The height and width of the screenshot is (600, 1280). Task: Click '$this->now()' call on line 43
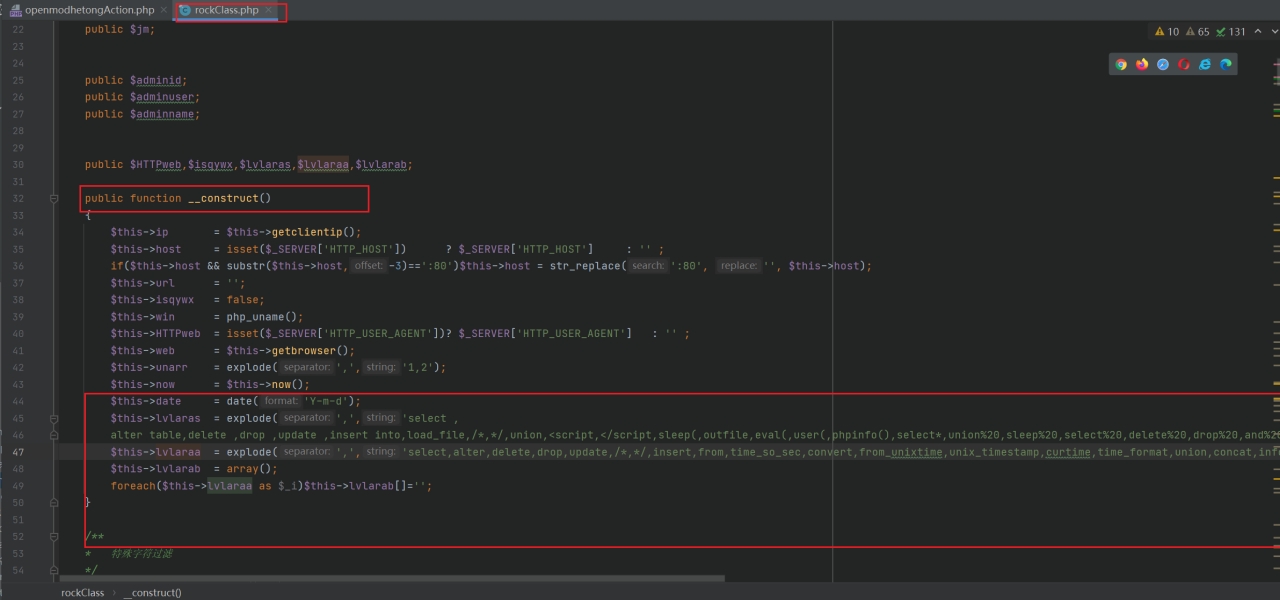265,384
